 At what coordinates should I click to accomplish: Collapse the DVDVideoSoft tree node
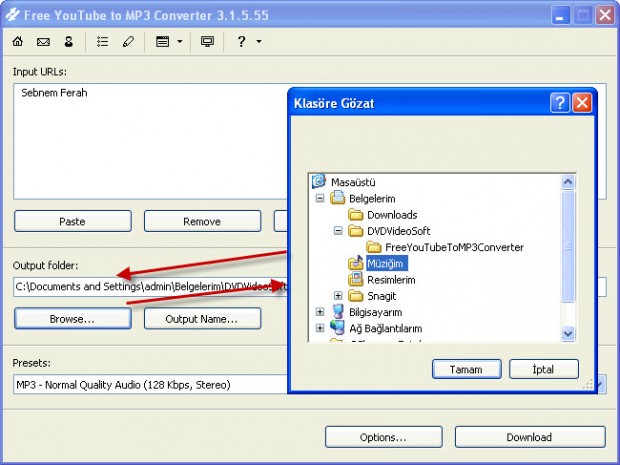point(338,230)
